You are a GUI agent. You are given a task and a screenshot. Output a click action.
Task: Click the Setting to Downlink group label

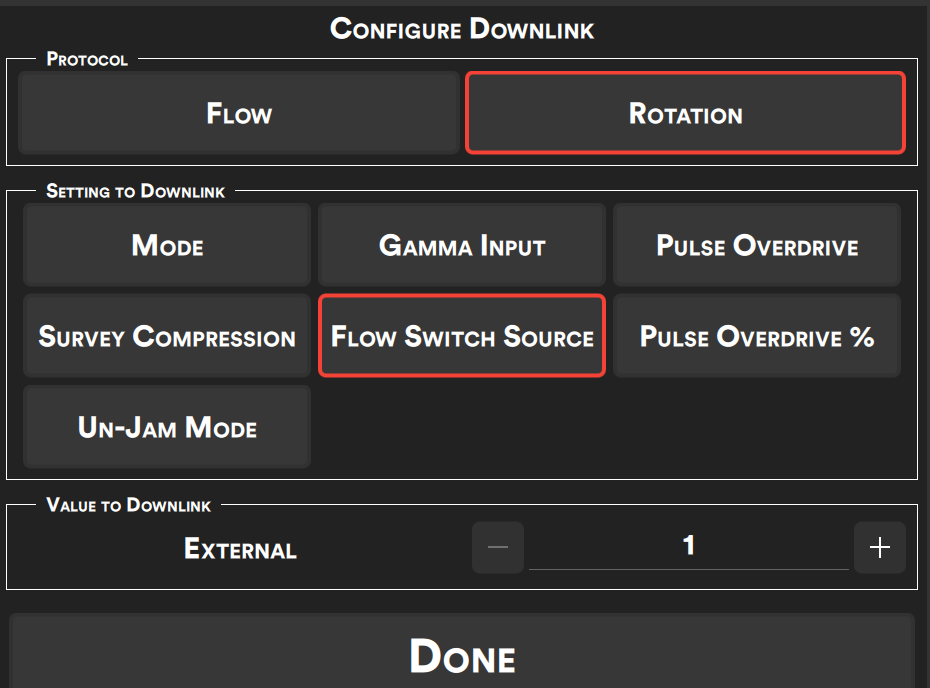(136, 191)
